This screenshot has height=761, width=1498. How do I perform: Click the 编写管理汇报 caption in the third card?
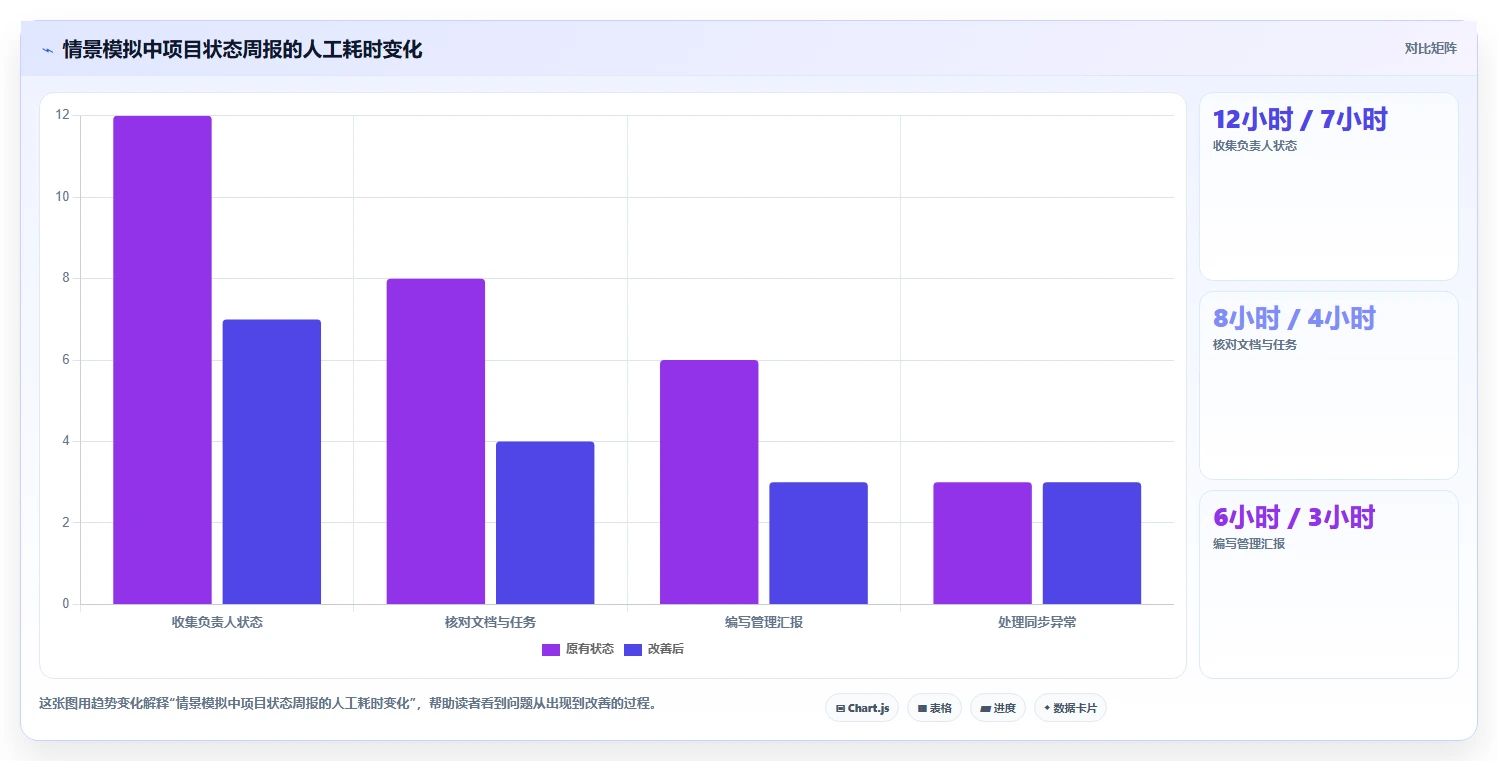[1248, 543]
